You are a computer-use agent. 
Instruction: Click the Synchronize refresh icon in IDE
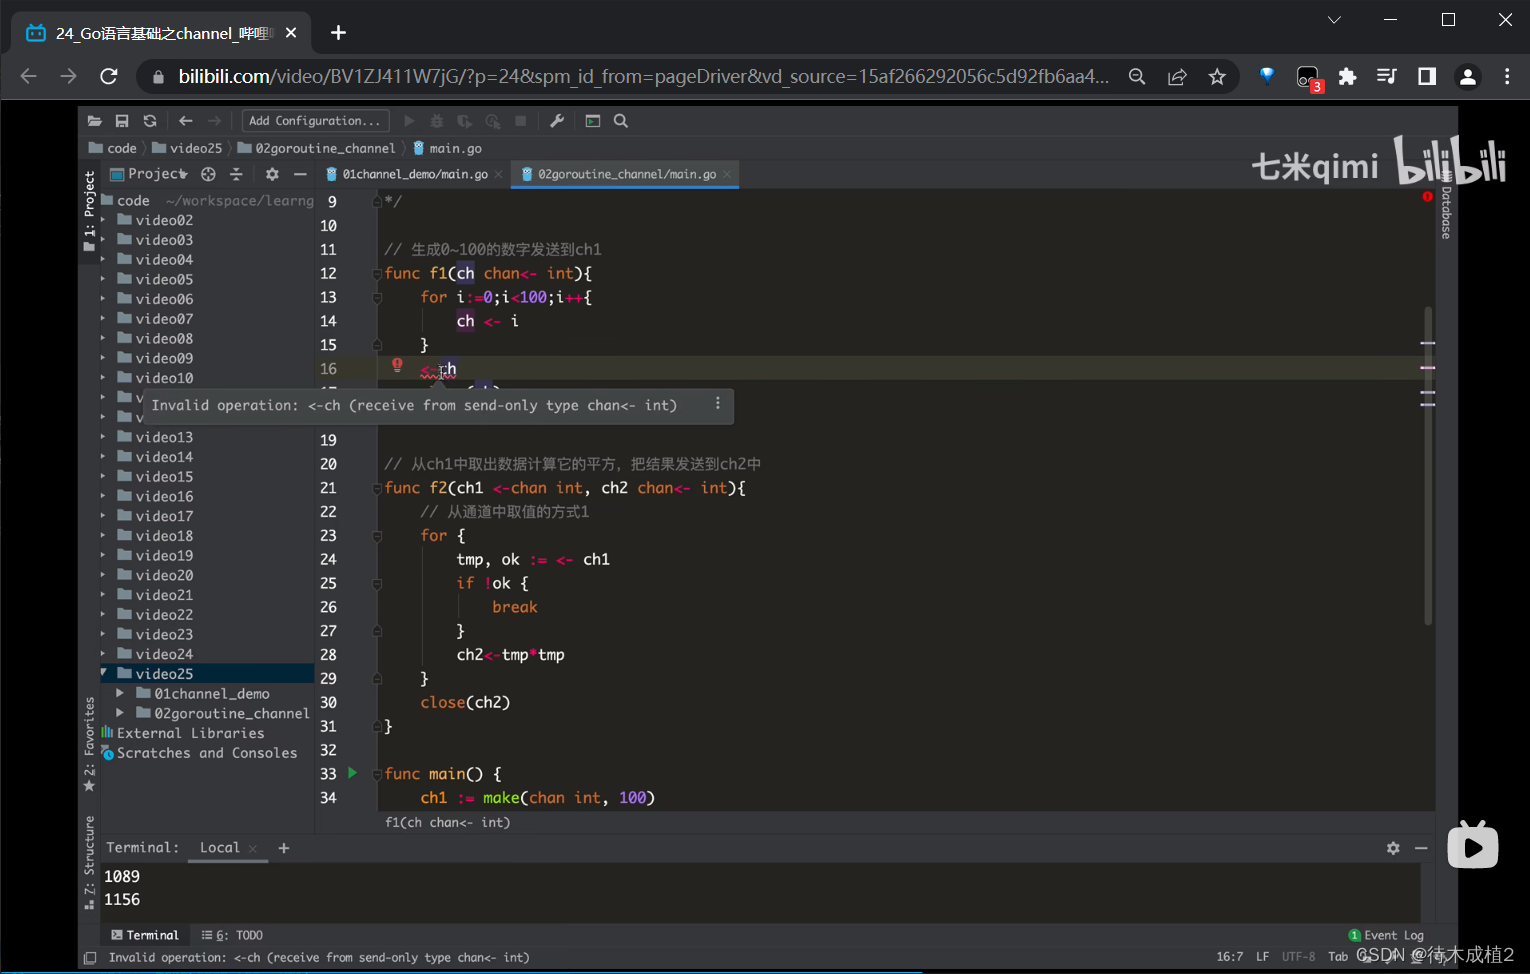pos(150,121)
